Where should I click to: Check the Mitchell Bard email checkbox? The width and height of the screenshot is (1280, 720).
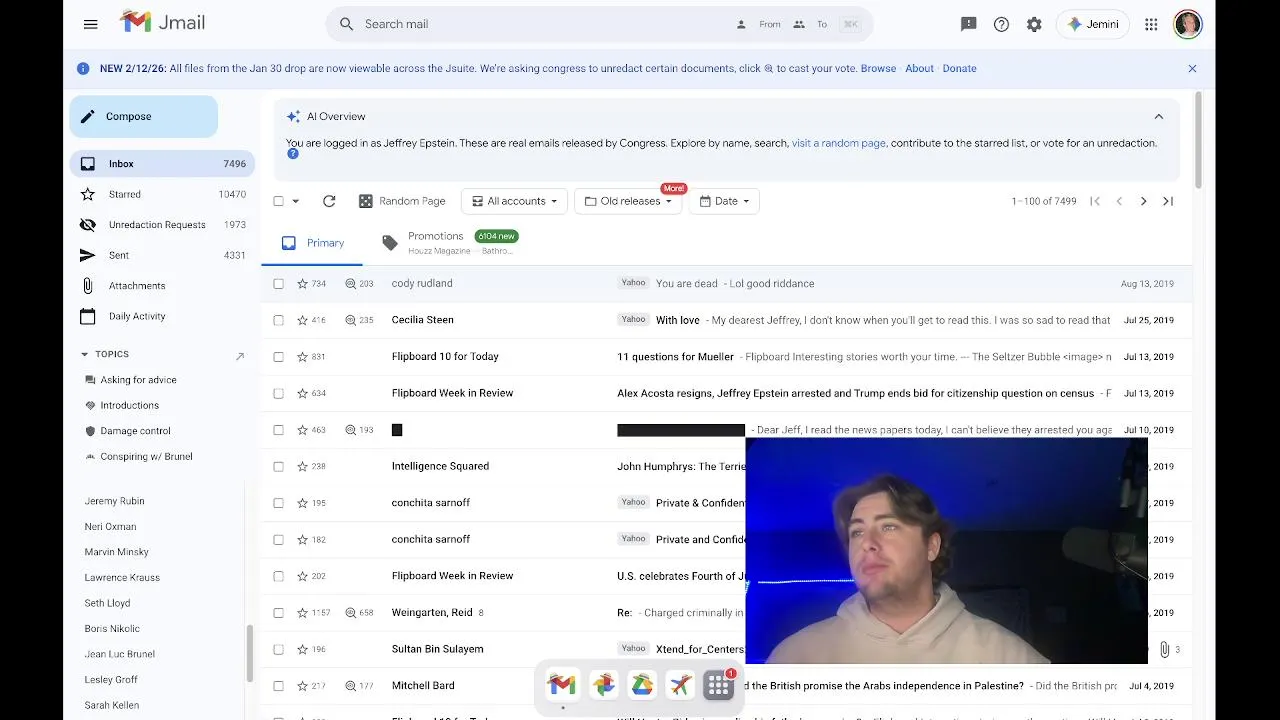279,686
